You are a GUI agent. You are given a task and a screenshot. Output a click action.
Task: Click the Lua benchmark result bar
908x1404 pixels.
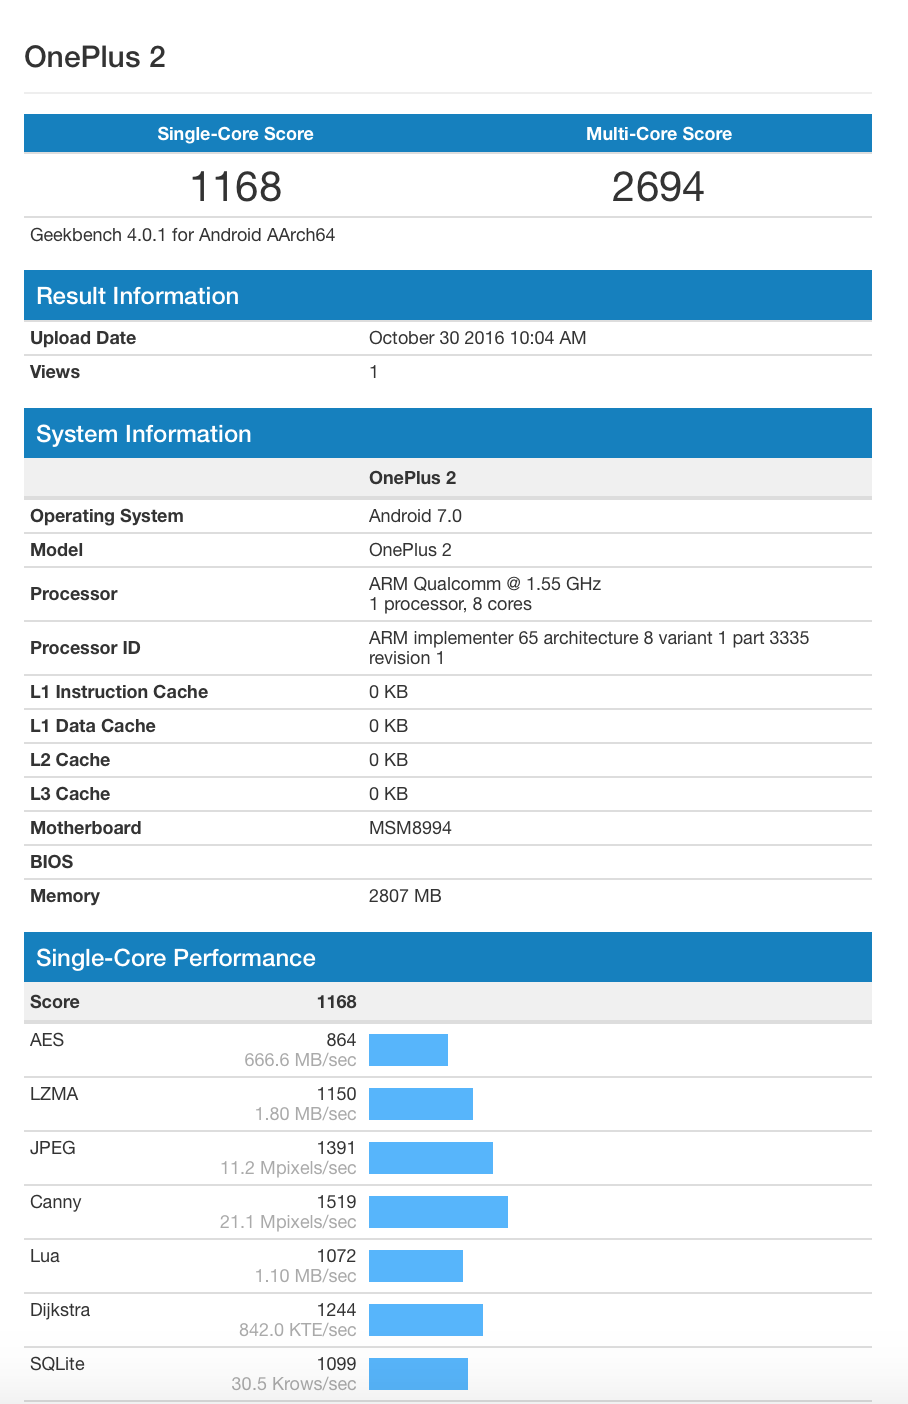[416, 1266]
